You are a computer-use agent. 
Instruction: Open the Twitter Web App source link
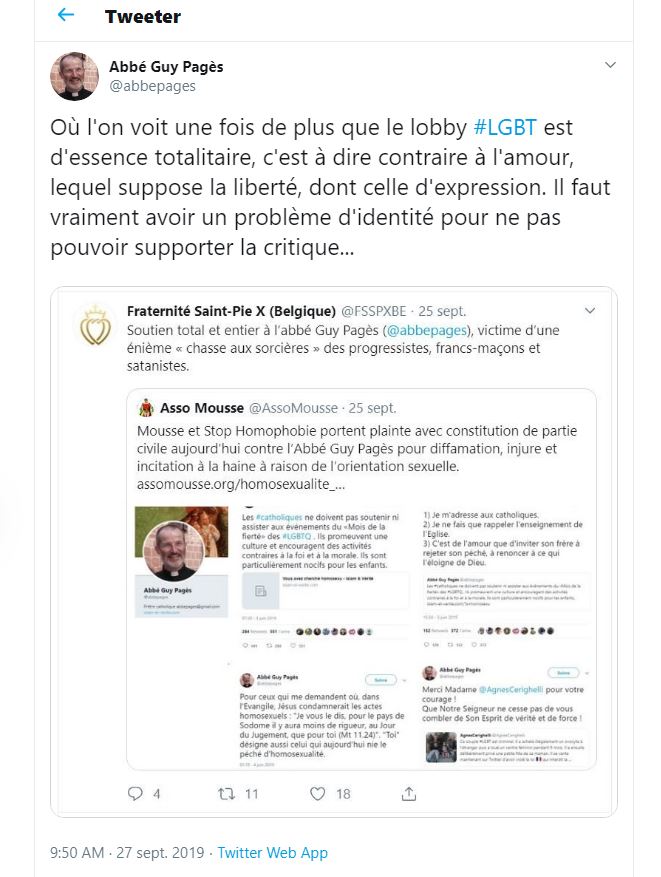tap(272, 852)
